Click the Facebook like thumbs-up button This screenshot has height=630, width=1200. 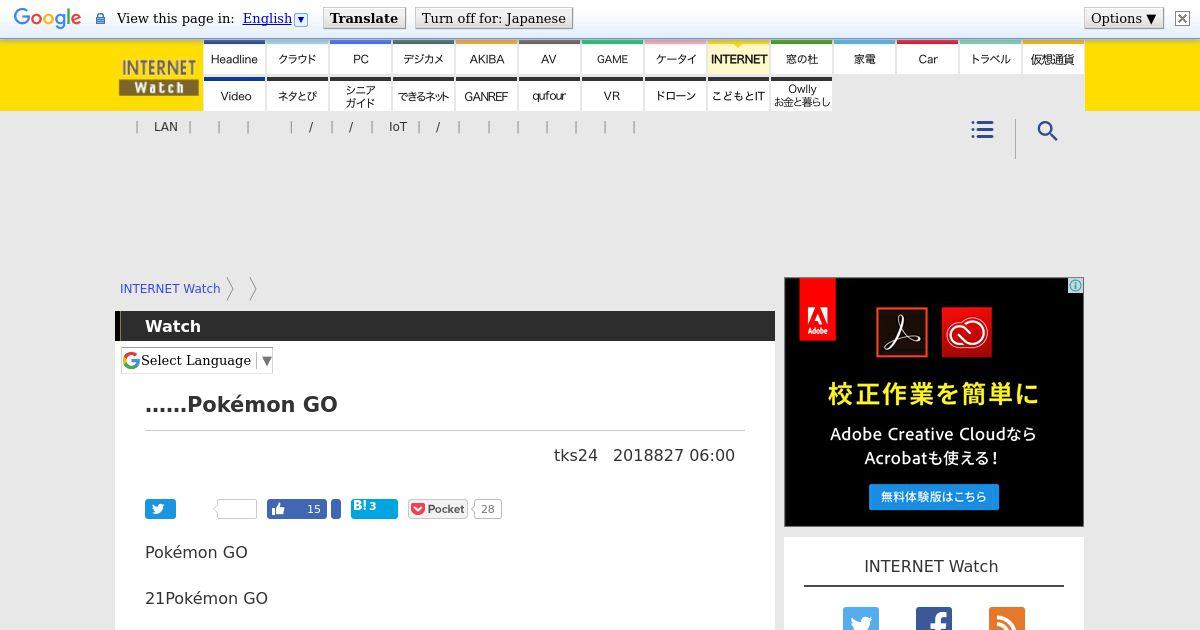pyautogui.click(x=297, y=509)
